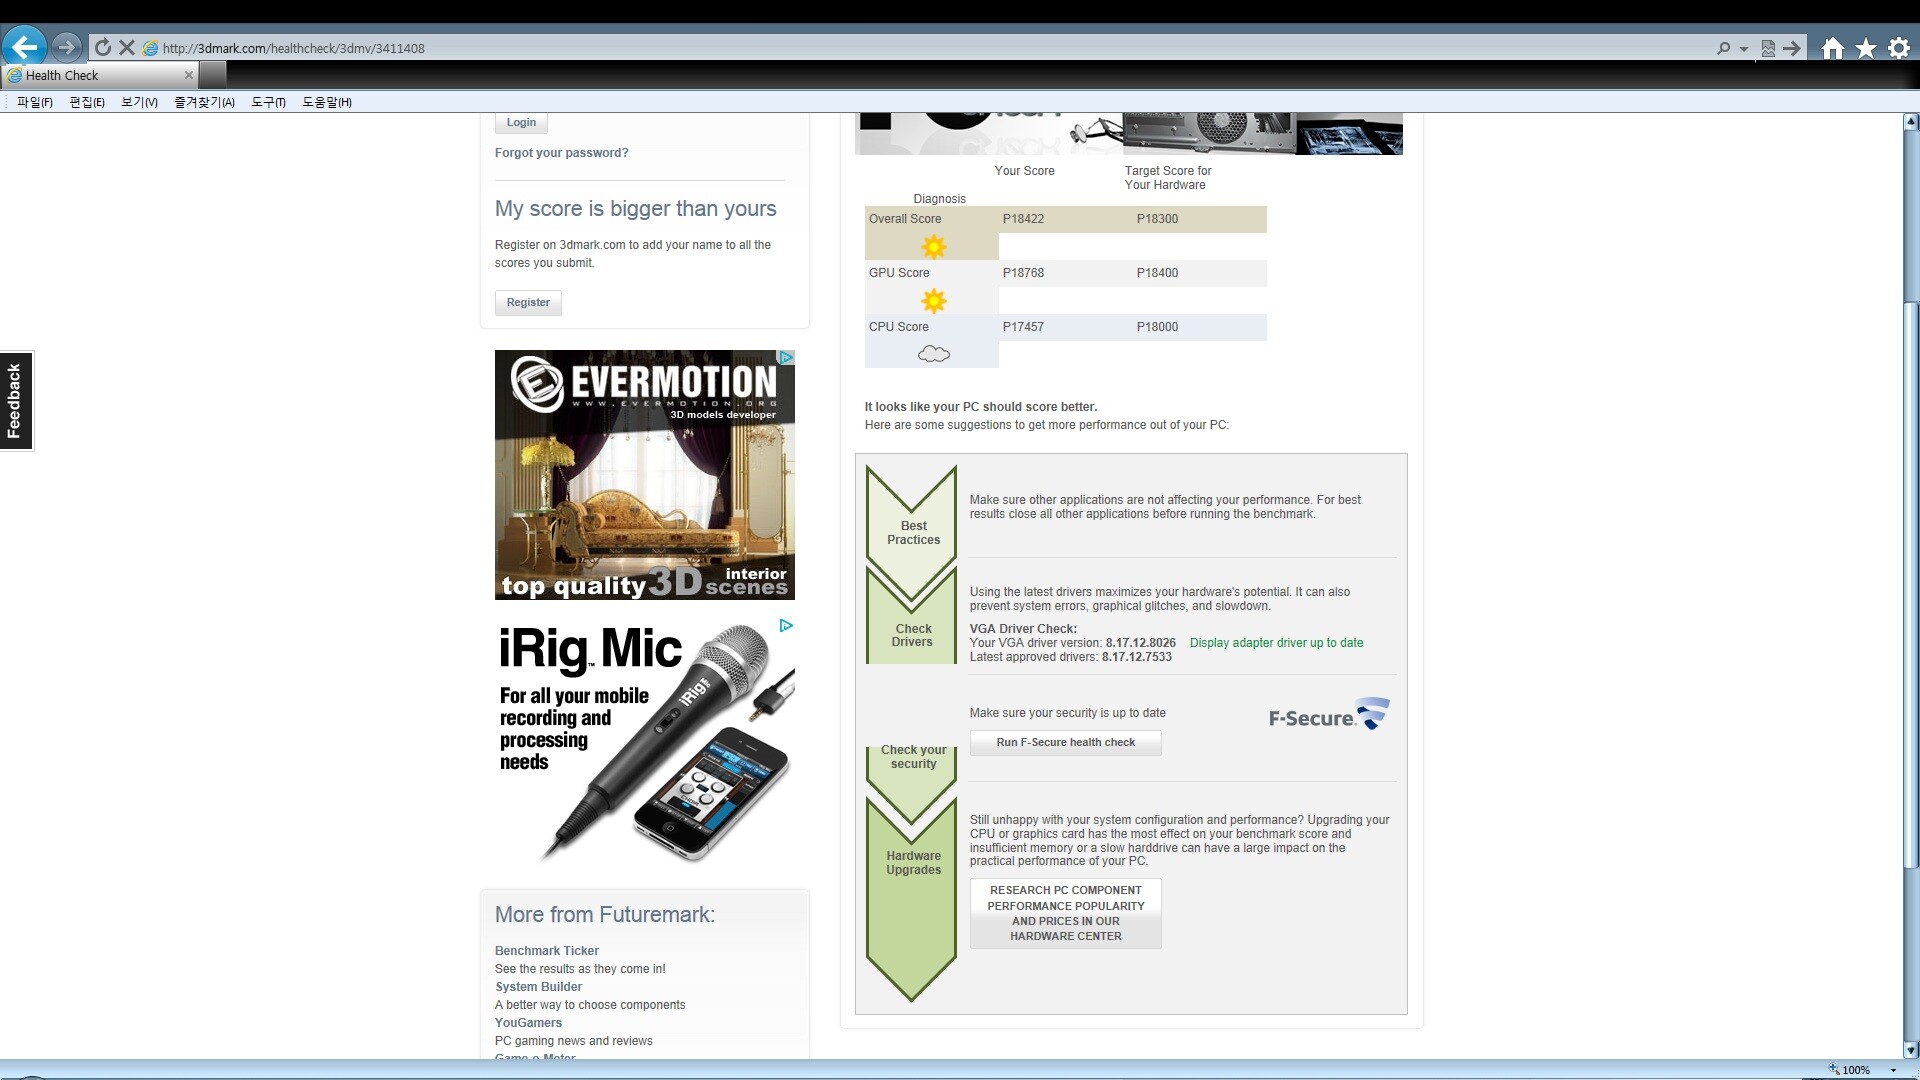The image size is (1920, 1080).
Task: Open the 도구(T) menu
Action: click(x=268, y=102)
